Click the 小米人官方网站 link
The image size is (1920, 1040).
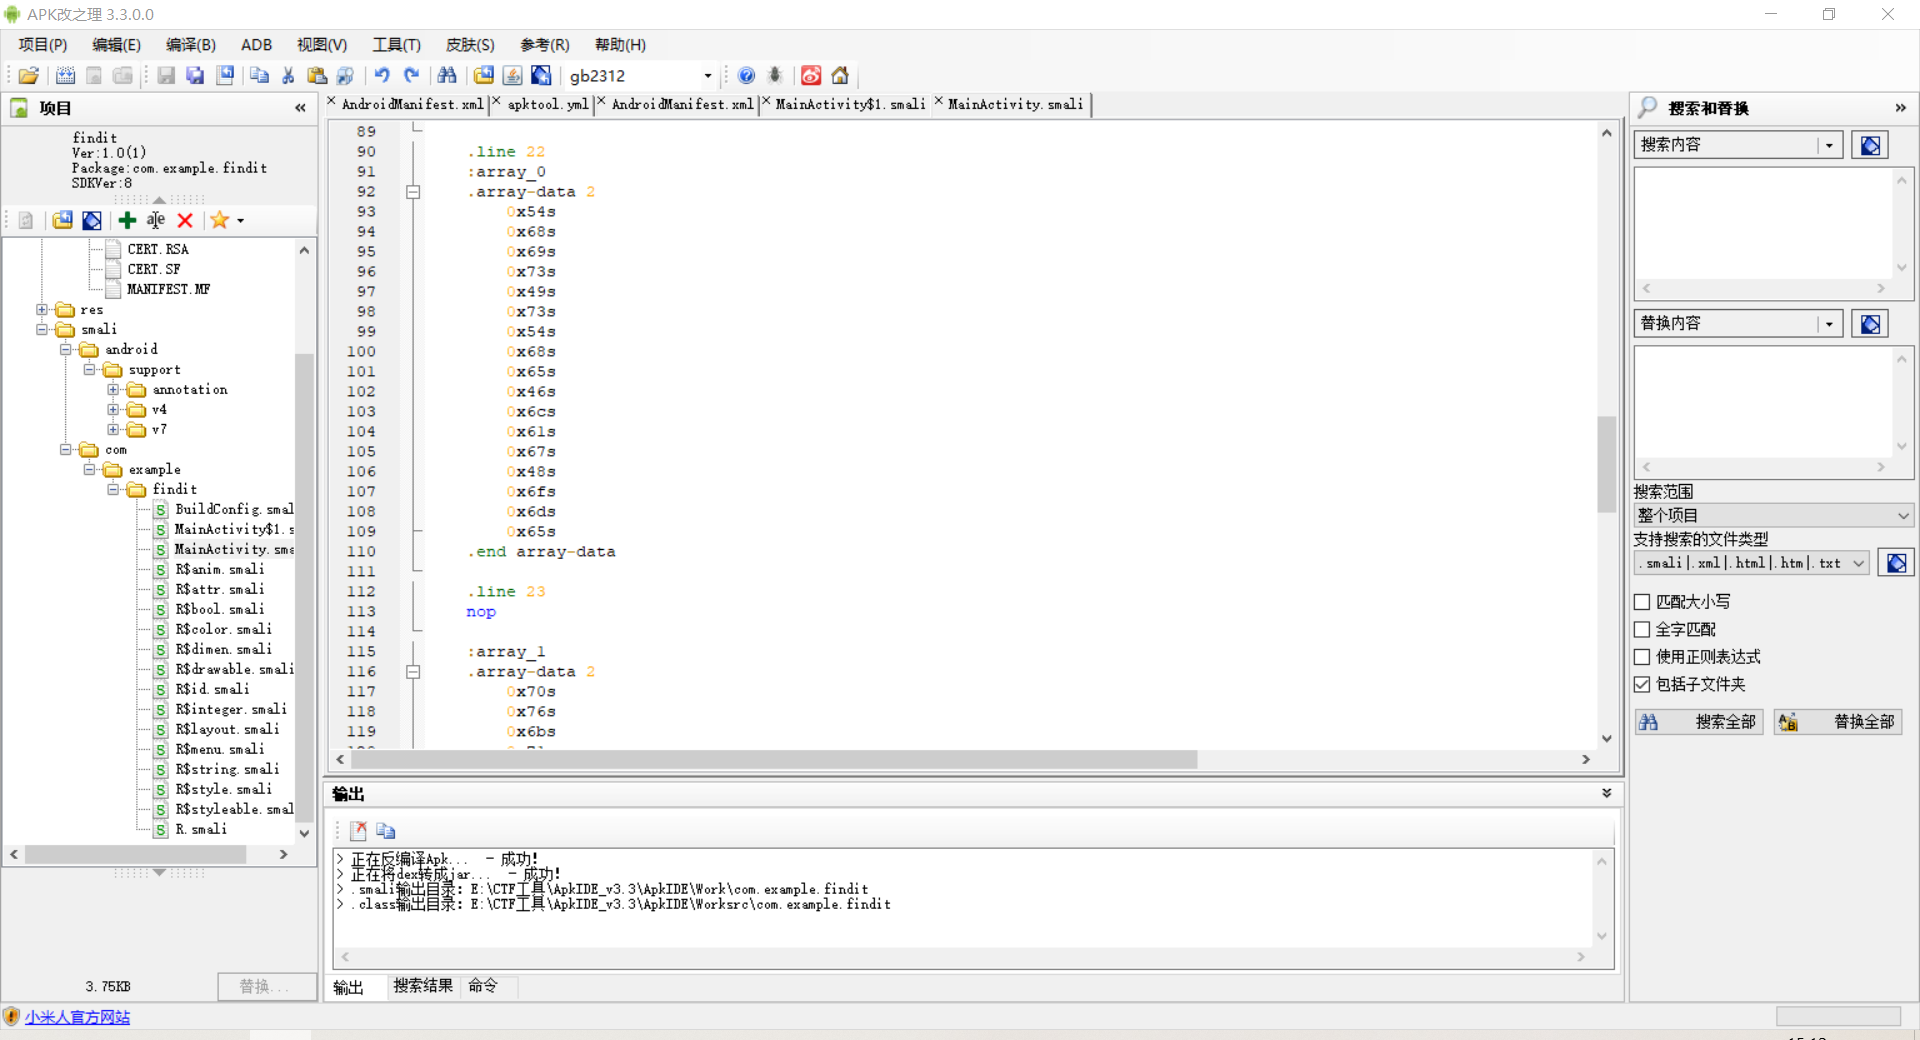point(78,1016)
